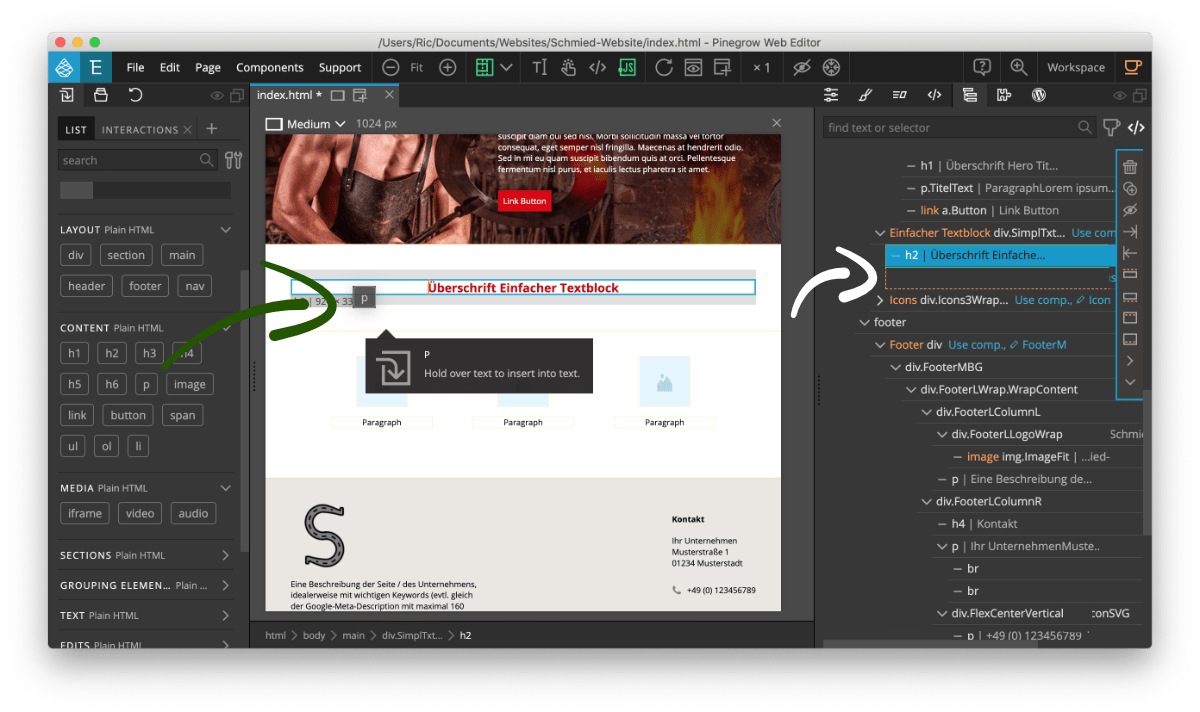
Task: Click the Workspace button
Action: [x=1076, y=67]
